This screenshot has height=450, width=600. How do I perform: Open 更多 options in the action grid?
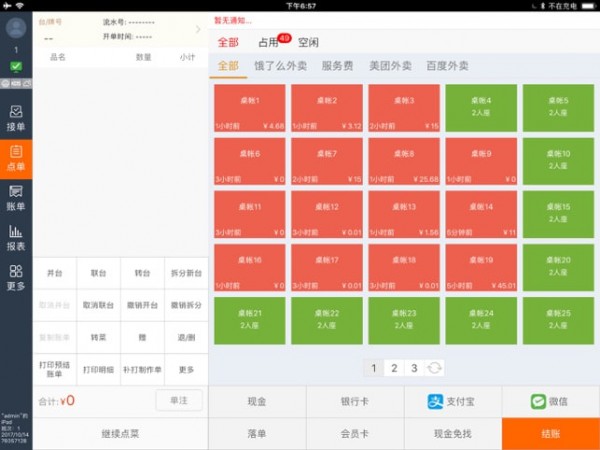coord(187,370)
